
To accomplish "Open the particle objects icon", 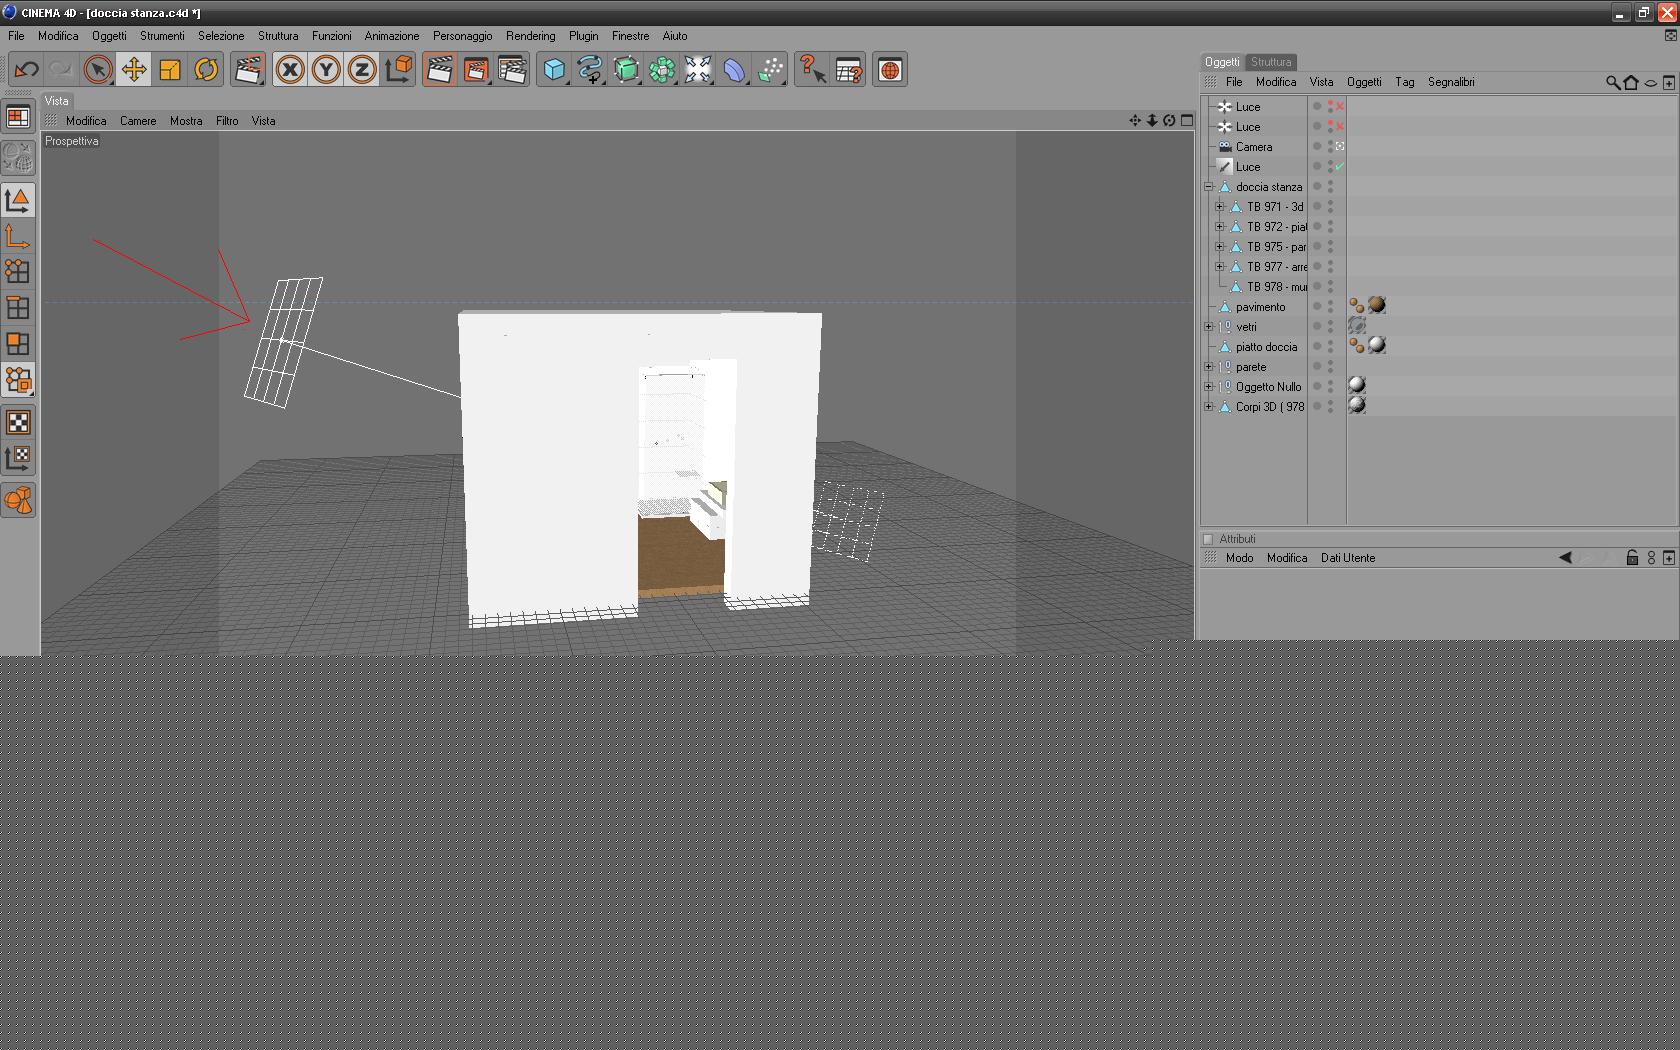I will coord(770,70).
